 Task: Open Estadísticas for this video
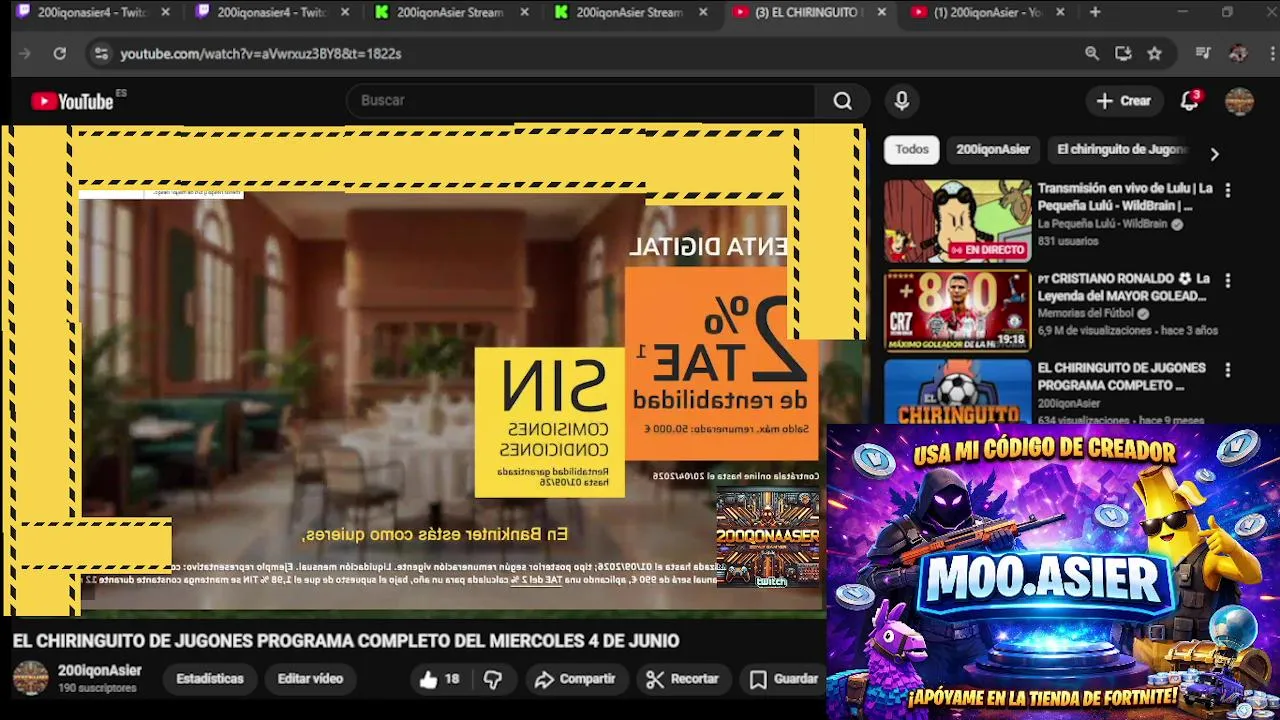tap(210, 679)
